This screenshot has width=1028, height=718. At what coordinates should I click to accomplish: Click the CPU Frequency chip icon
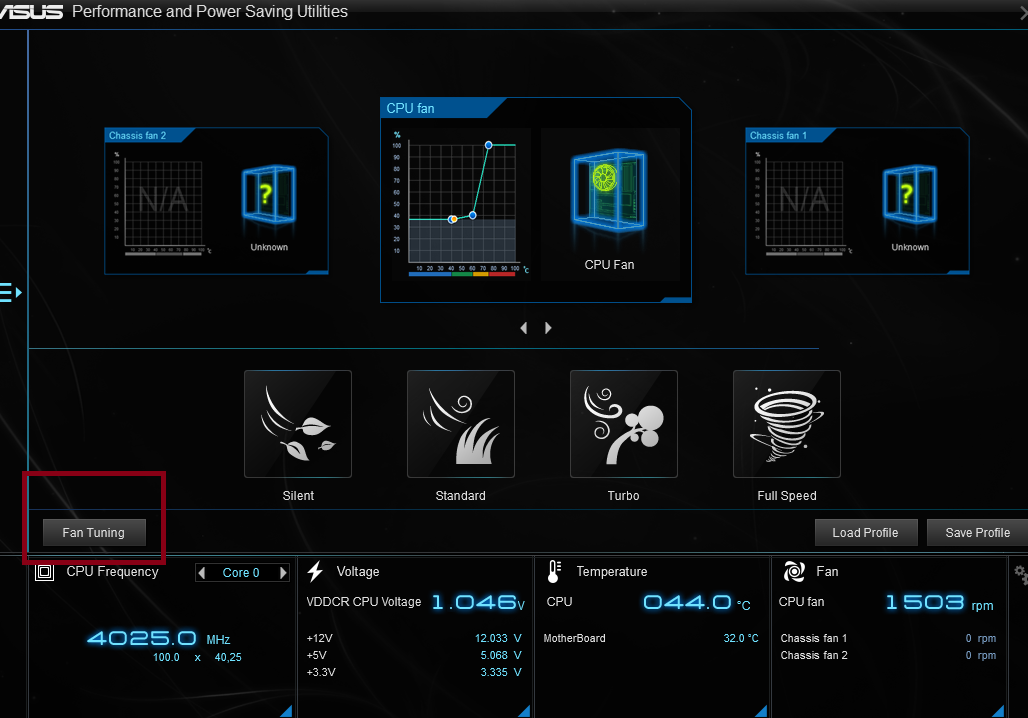coord(45,572)
